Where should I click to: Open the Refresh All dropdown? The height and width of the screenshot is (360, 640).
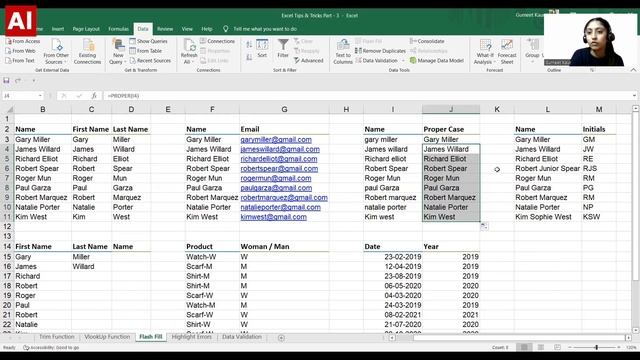pos(189,51)
